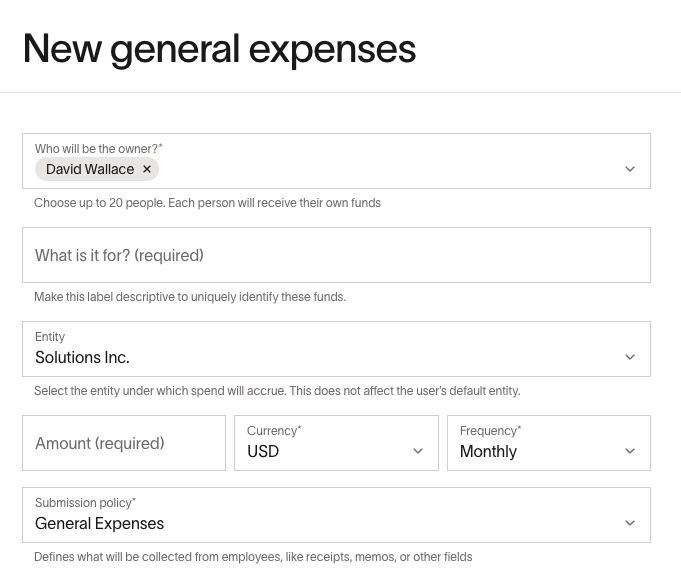
Task: Focus the Amount input field
Action: (x=124, y=443)
